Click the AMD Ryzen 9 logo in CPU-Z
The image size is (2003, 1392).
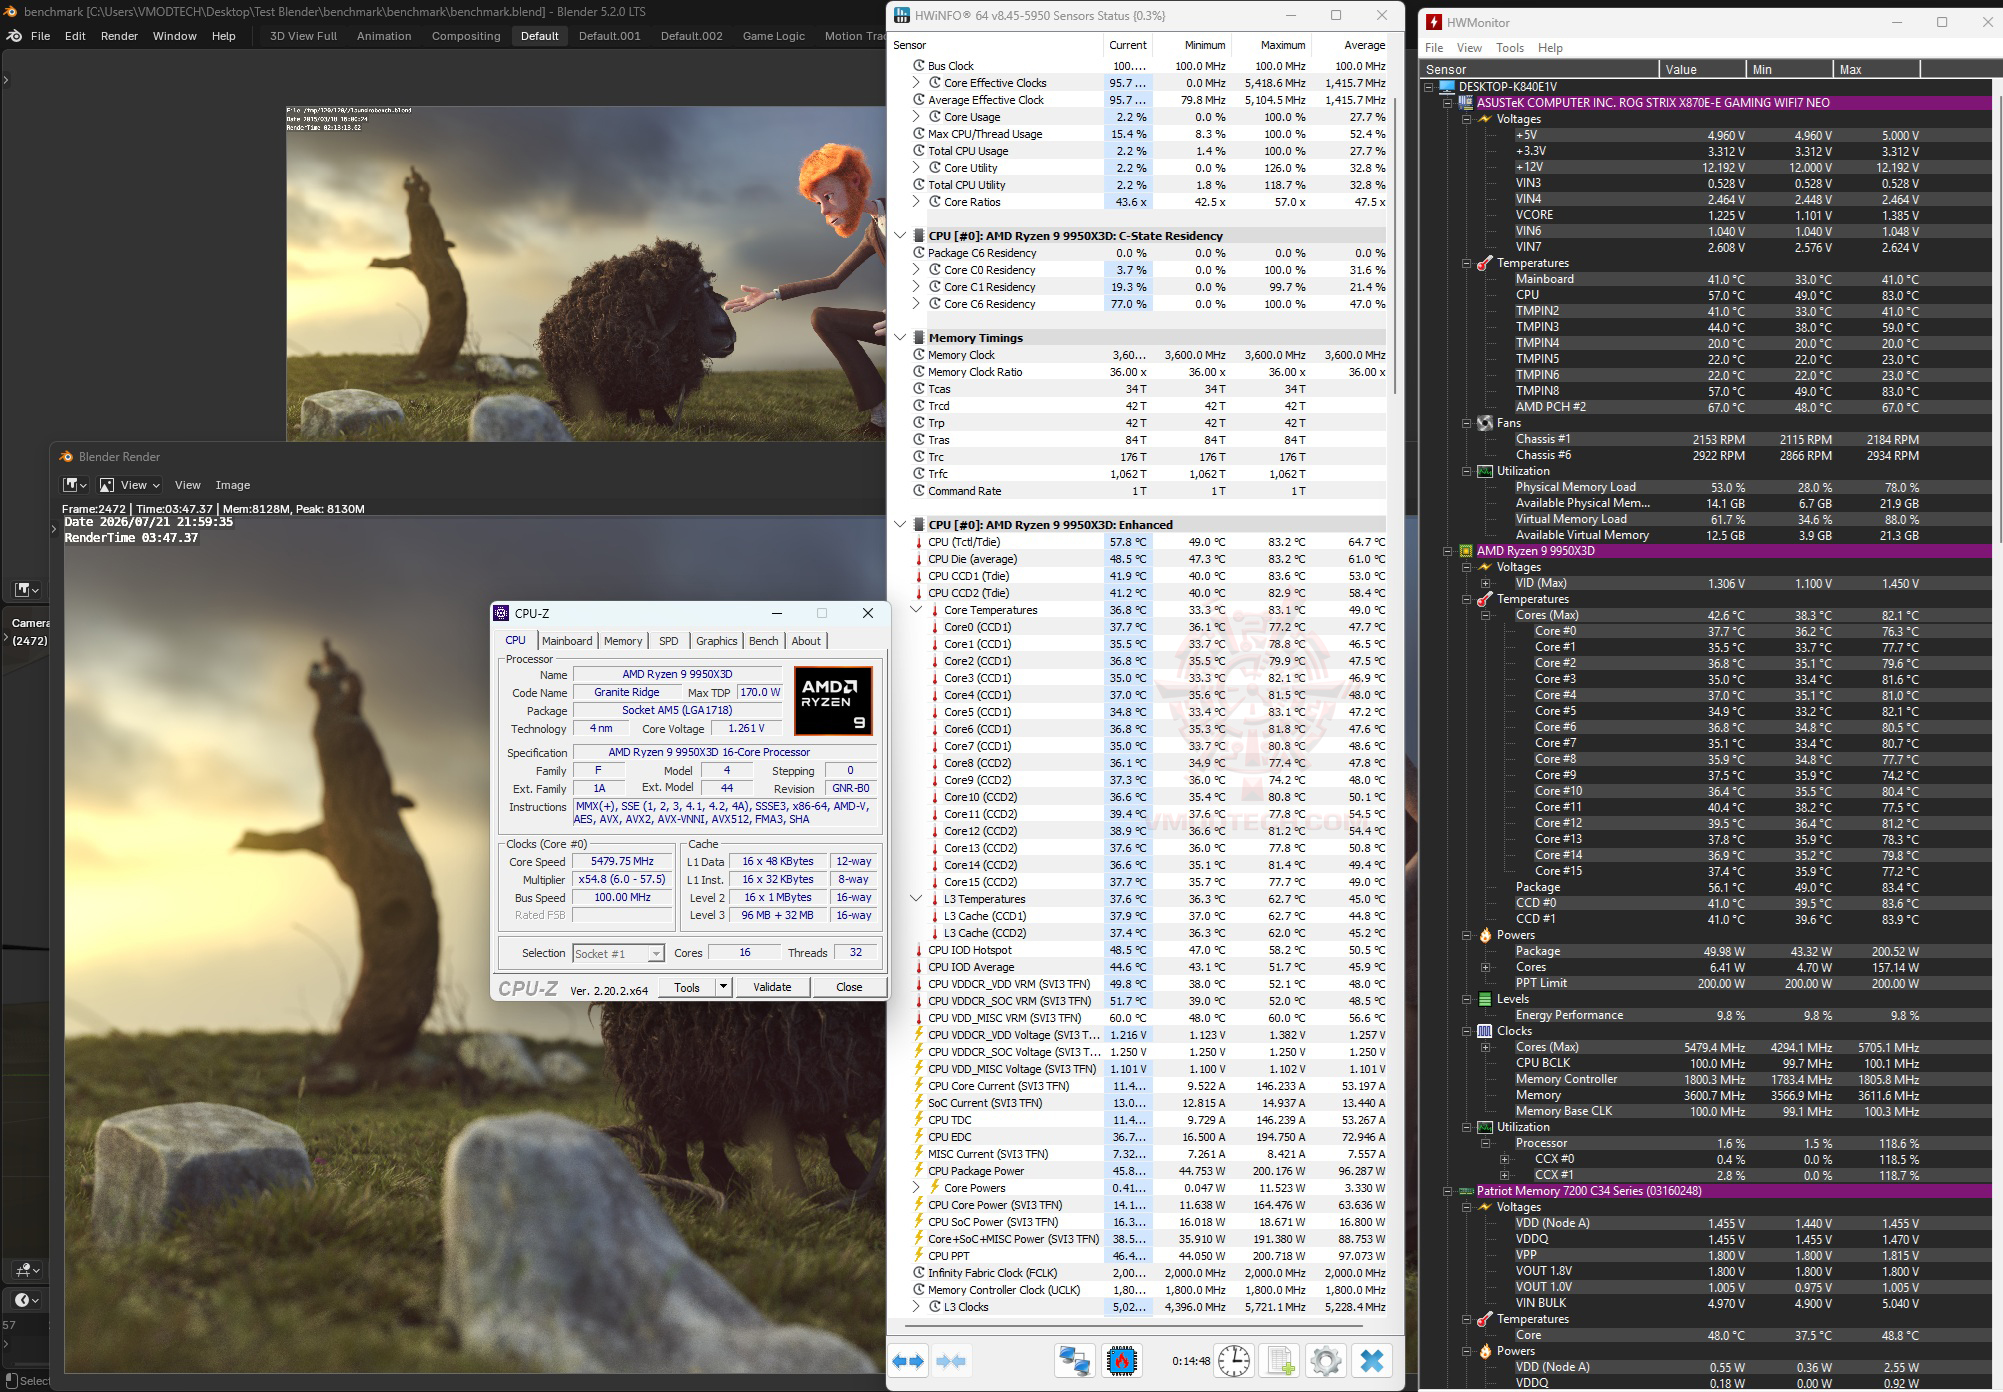pos(833,701)
